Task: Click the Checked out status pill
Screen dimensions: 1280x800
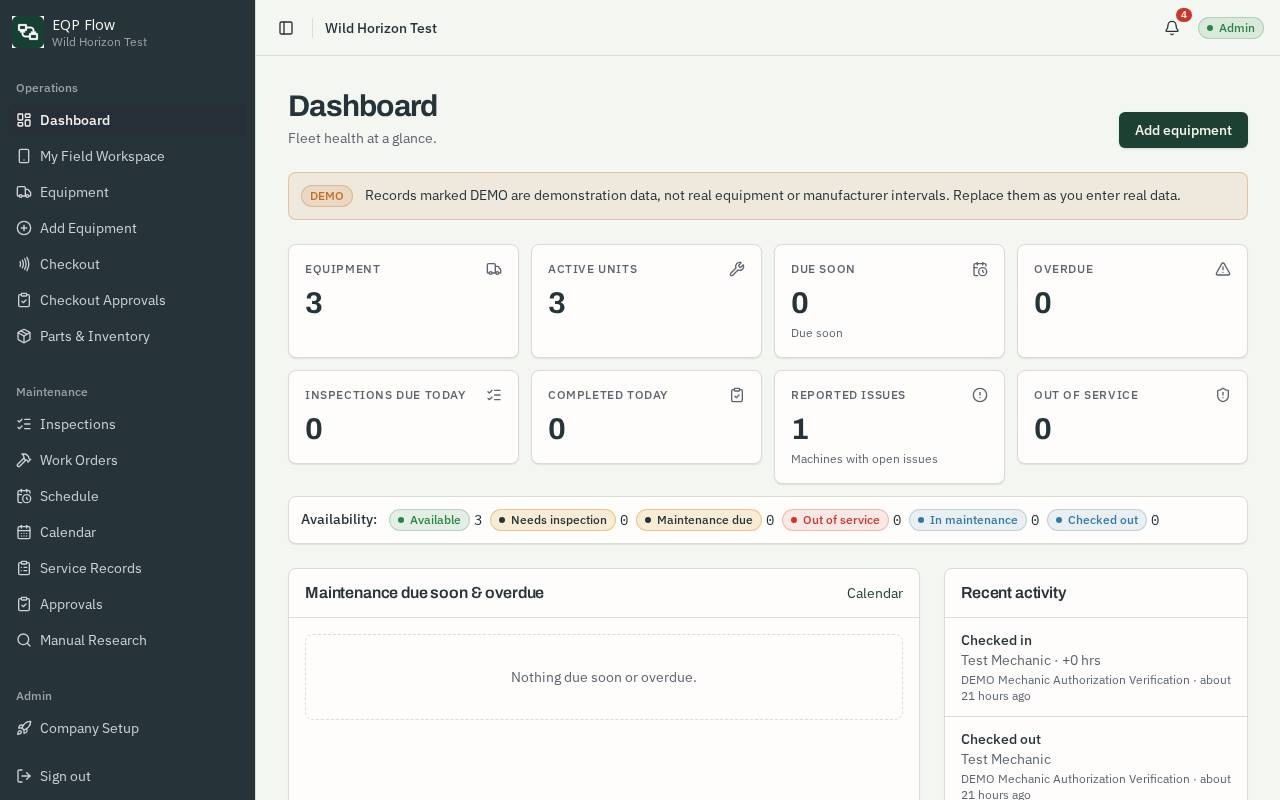Action: pyautogui.click(x=1097, y=520)
